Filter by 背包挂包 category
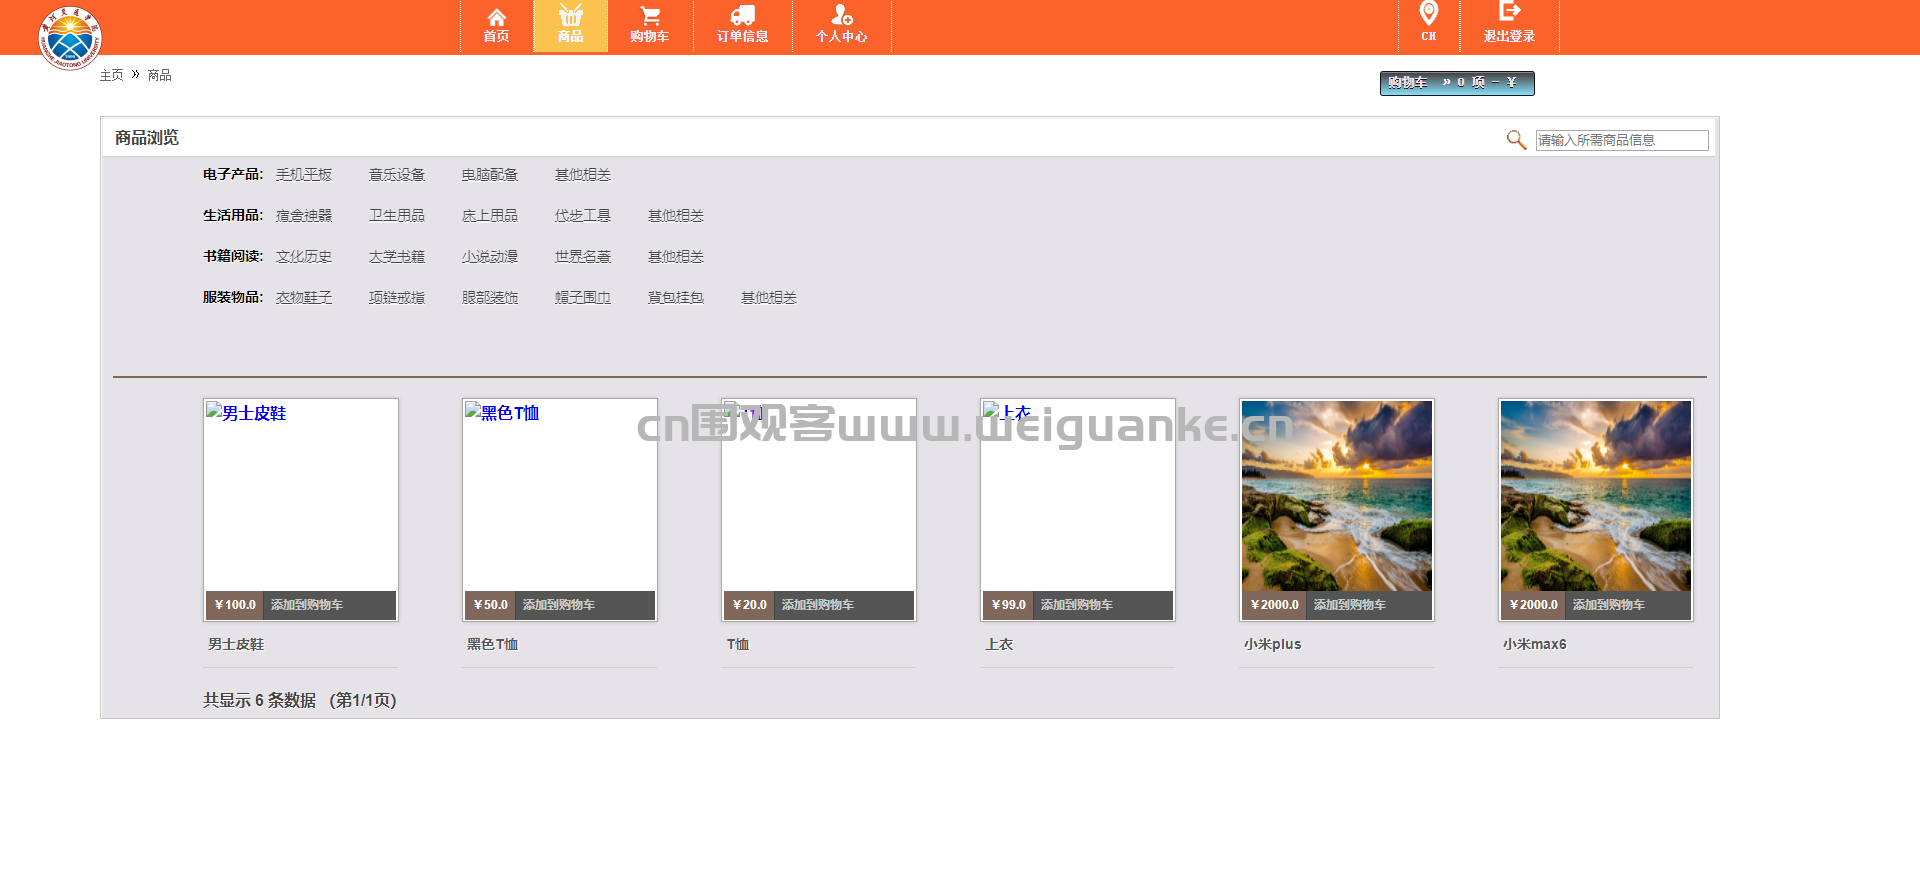The height and width of the screenshot is (883, 1920). point(676,297)
